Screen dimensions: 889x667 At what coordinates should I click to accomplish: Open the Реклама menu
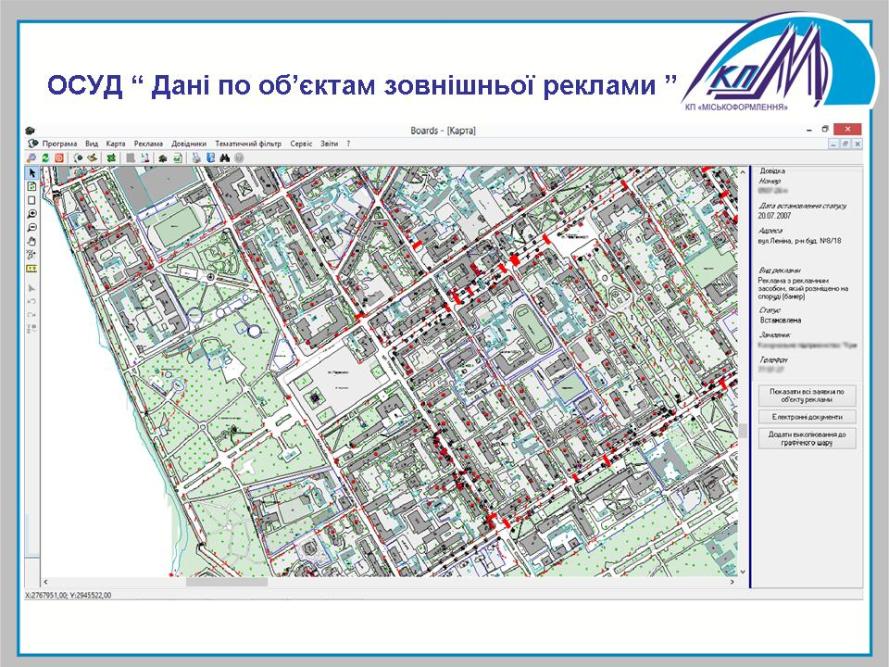click(x=148, y=144)
